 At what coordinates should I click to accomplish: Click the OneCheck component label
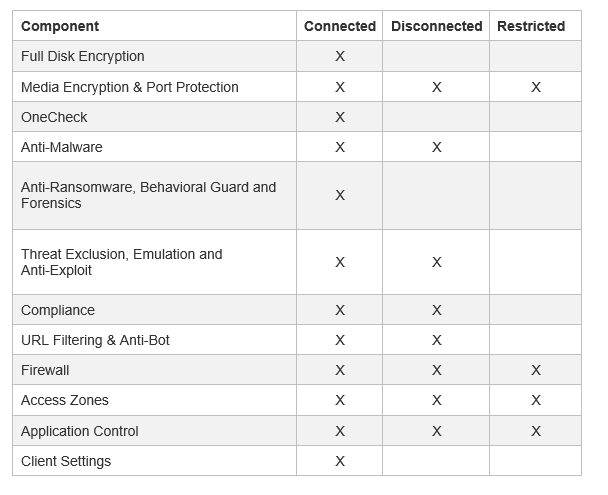point(54,117)
